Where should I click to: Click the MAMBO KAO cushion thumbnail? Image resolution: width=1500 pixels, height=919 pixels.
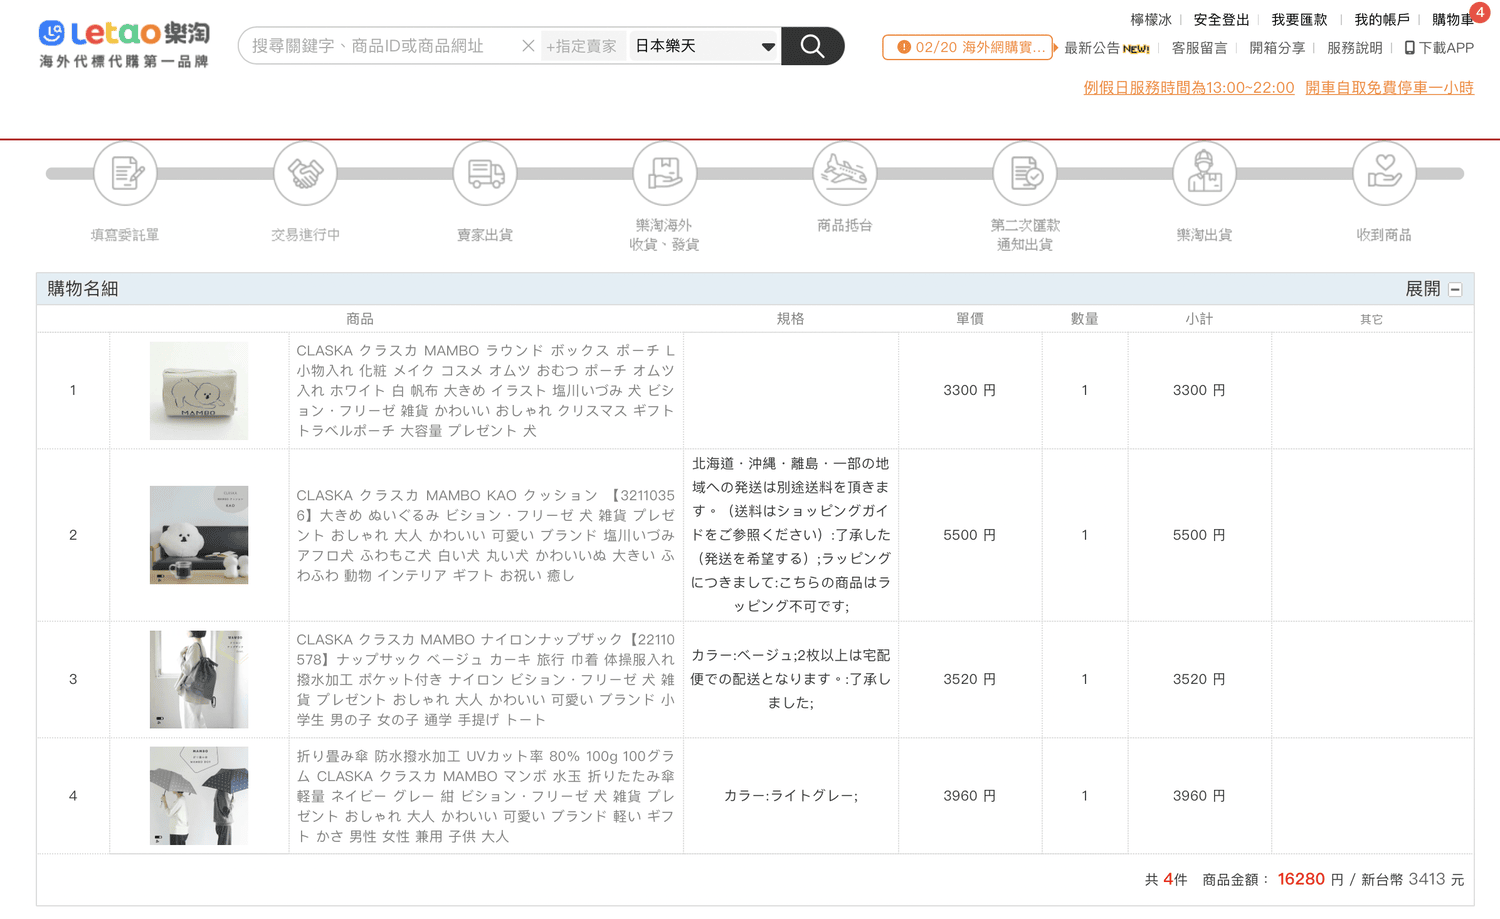click(x=199, y=535)
